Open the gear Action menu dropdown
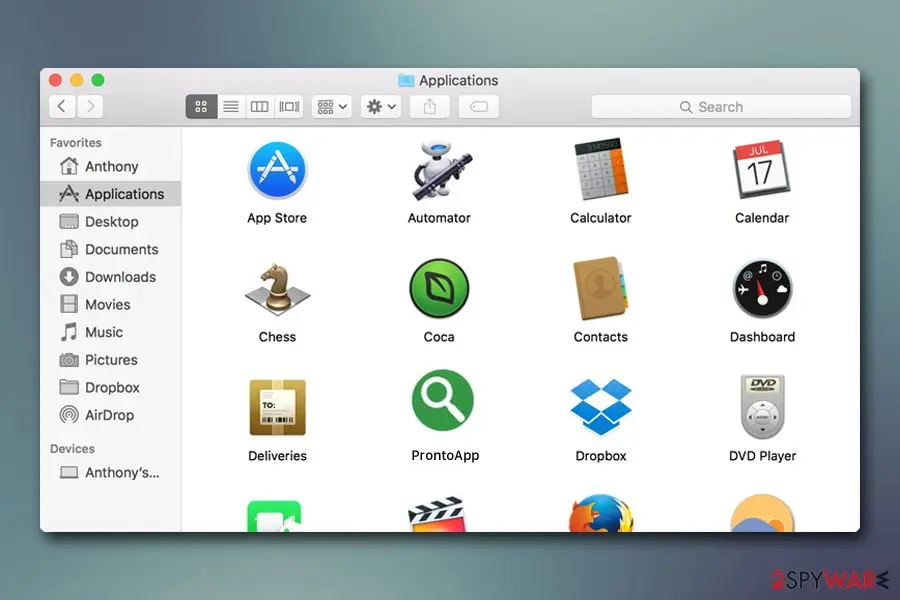Viewport: 900px width, 600px height. point(381,107)
